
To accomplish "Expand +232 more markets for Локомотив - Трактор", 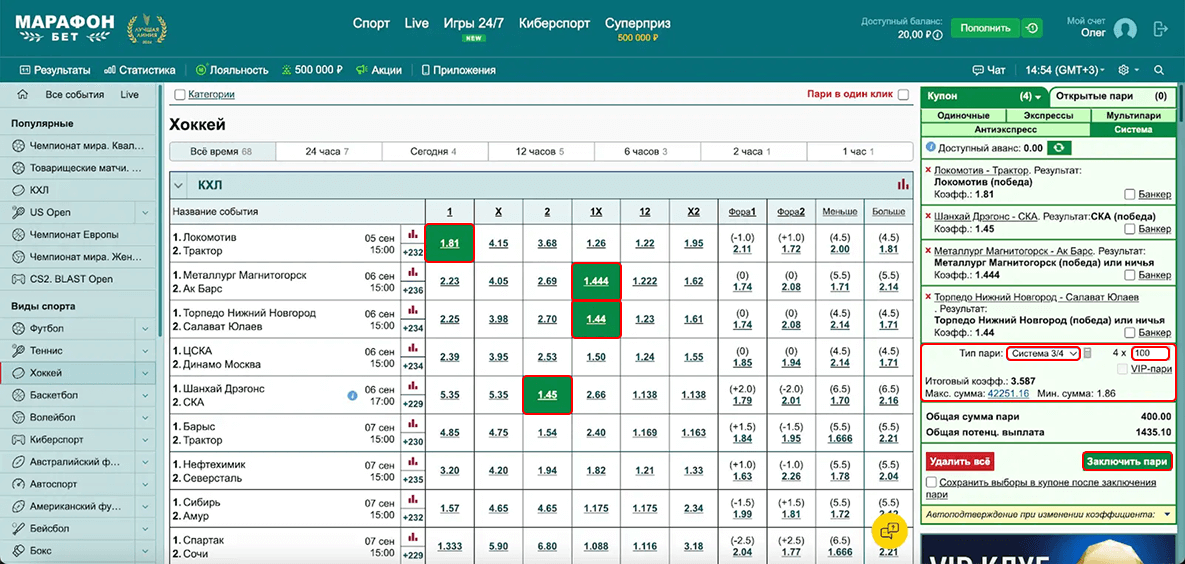I will [x=413, y=253].
